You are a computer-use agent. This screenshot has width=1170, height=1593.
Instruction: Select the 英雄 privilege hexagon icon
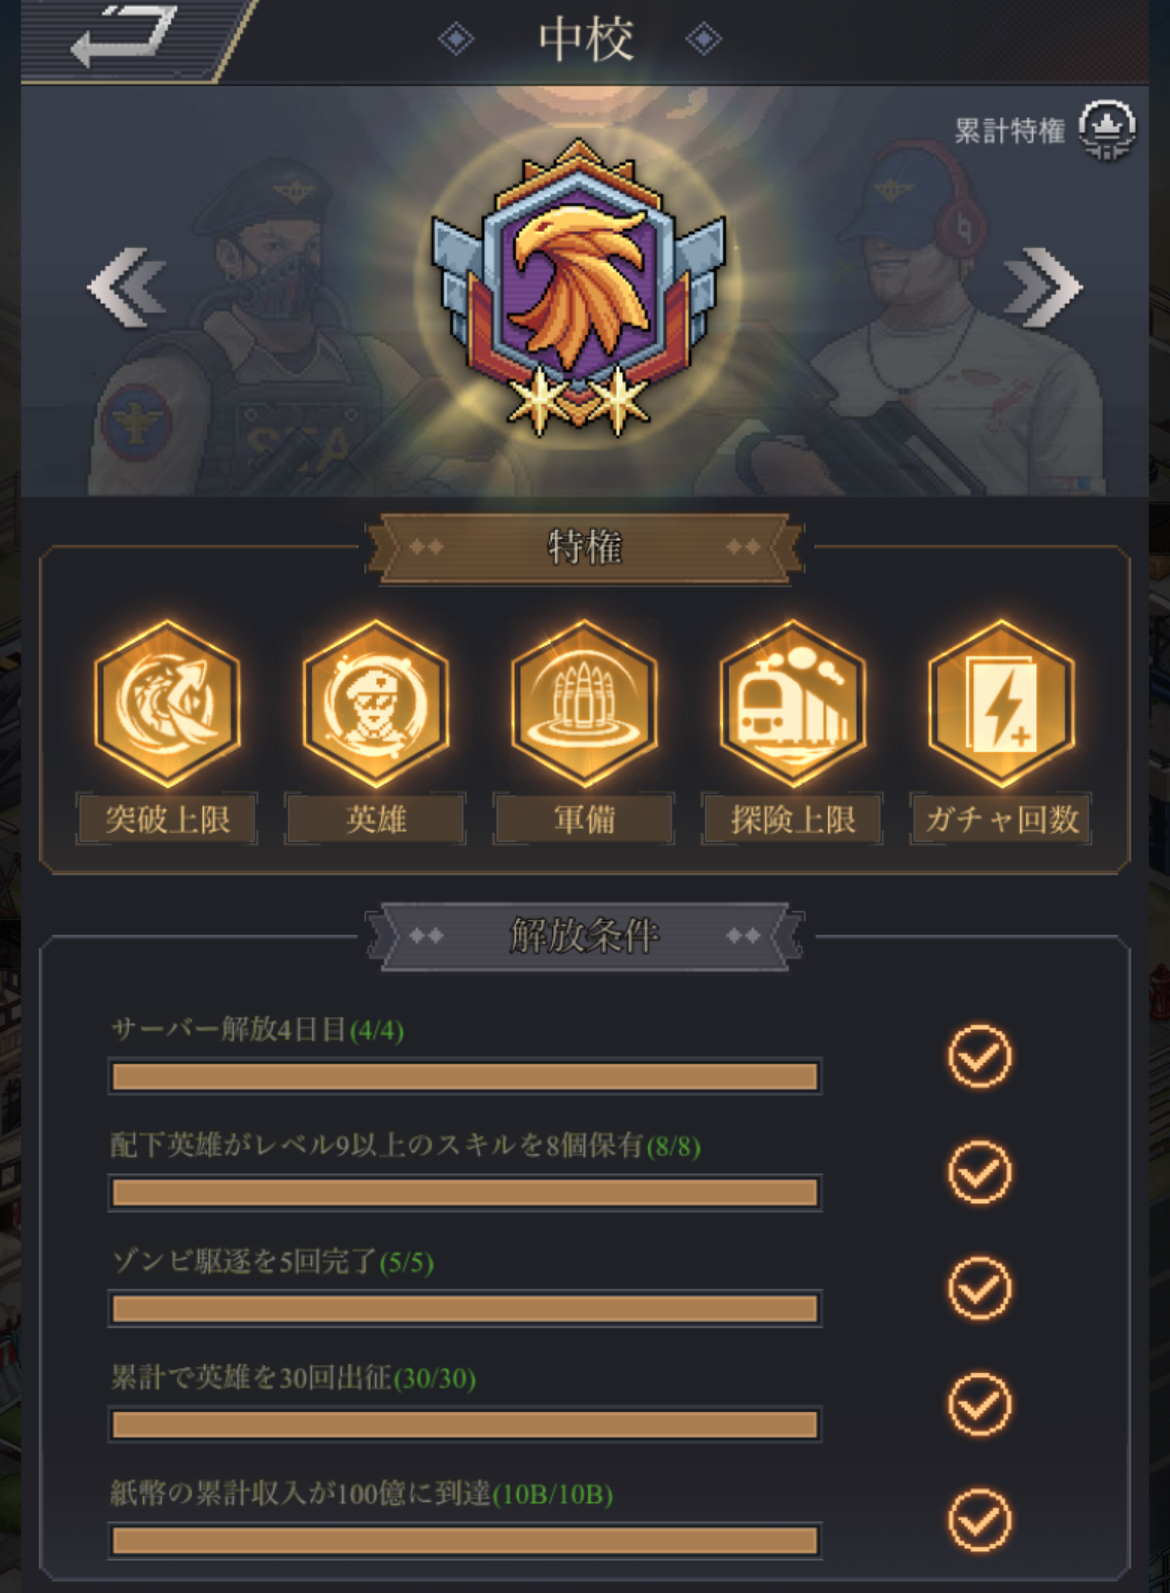[x=376, y=702]
